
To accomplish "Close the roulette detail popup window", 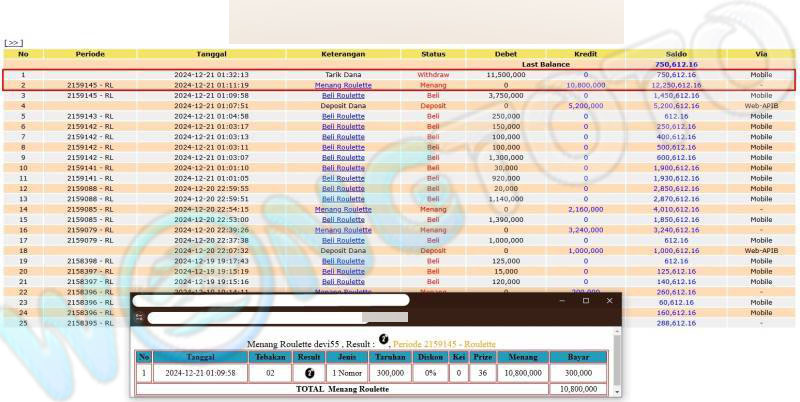I will (x=609, y=300).
